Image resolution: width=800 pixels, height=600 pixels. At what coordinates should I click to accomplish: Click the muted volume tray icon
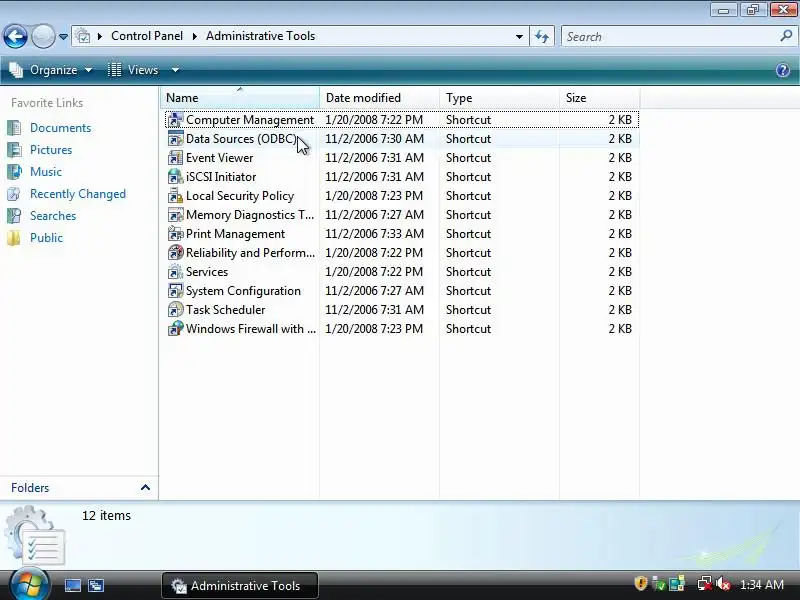[x=723, y=584]
